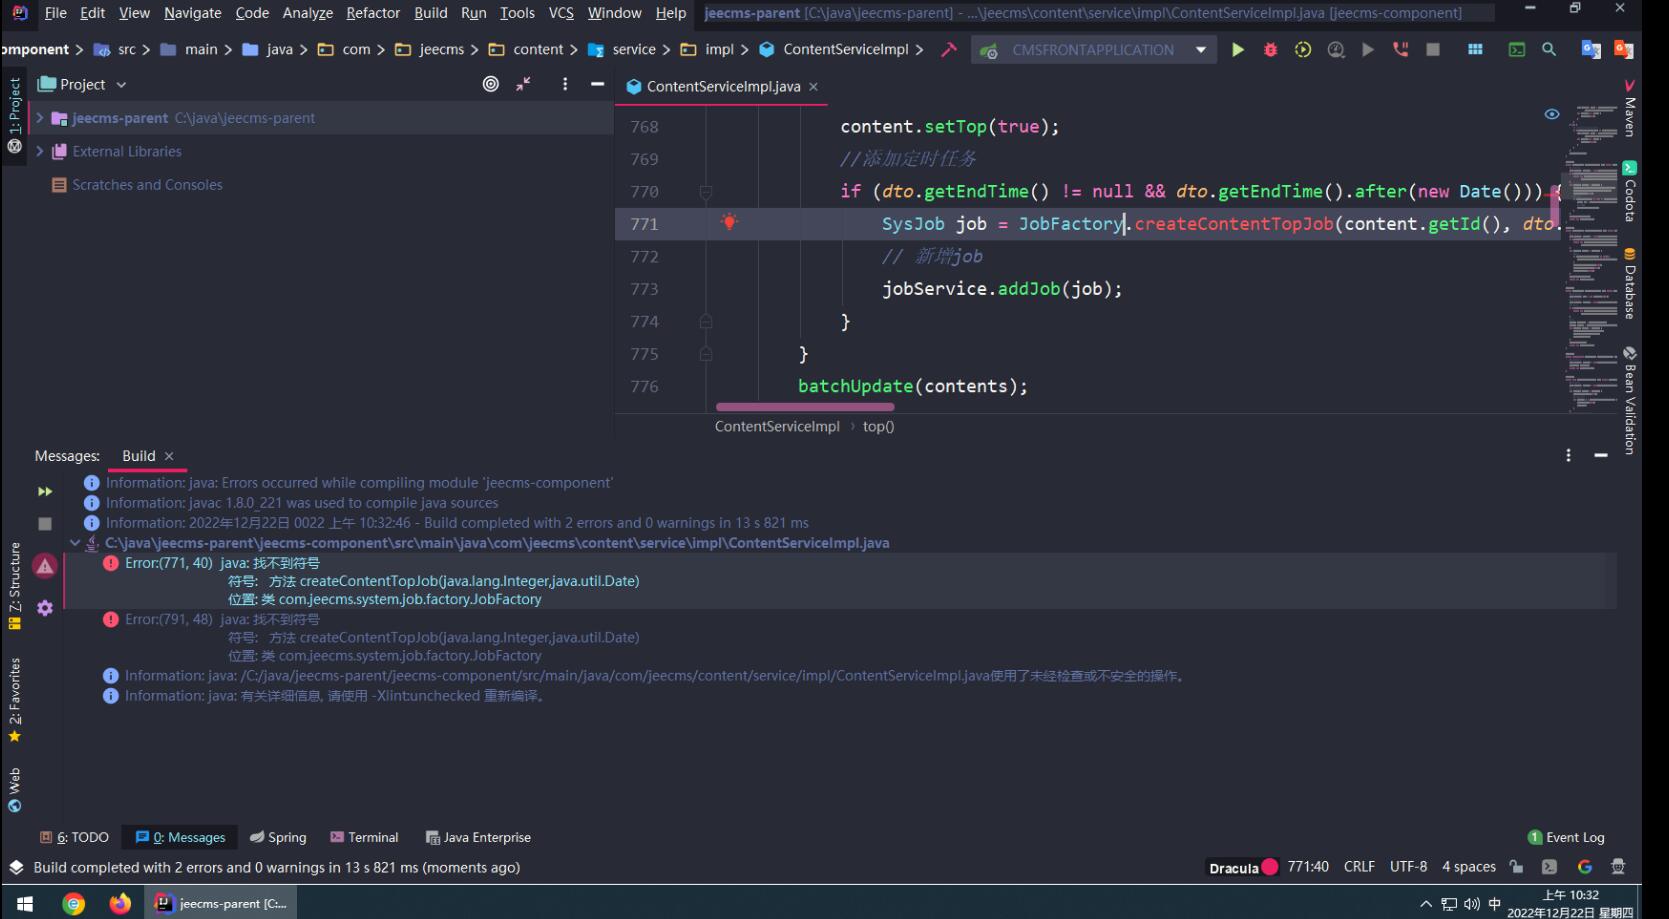Click the green Run application button

(x=1237, y=50)
